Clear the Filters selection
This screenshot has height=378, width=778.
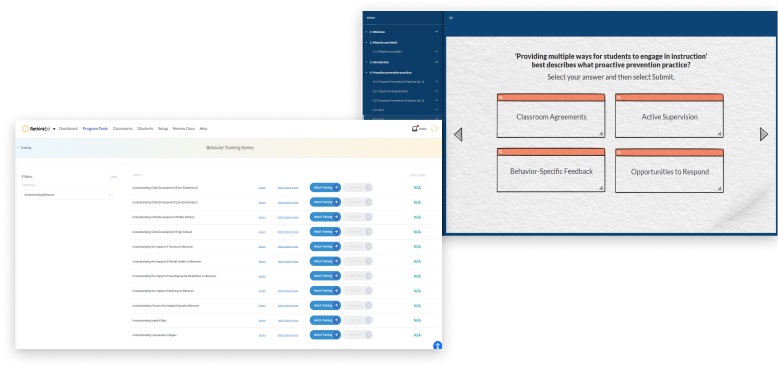tap(114, 177)
